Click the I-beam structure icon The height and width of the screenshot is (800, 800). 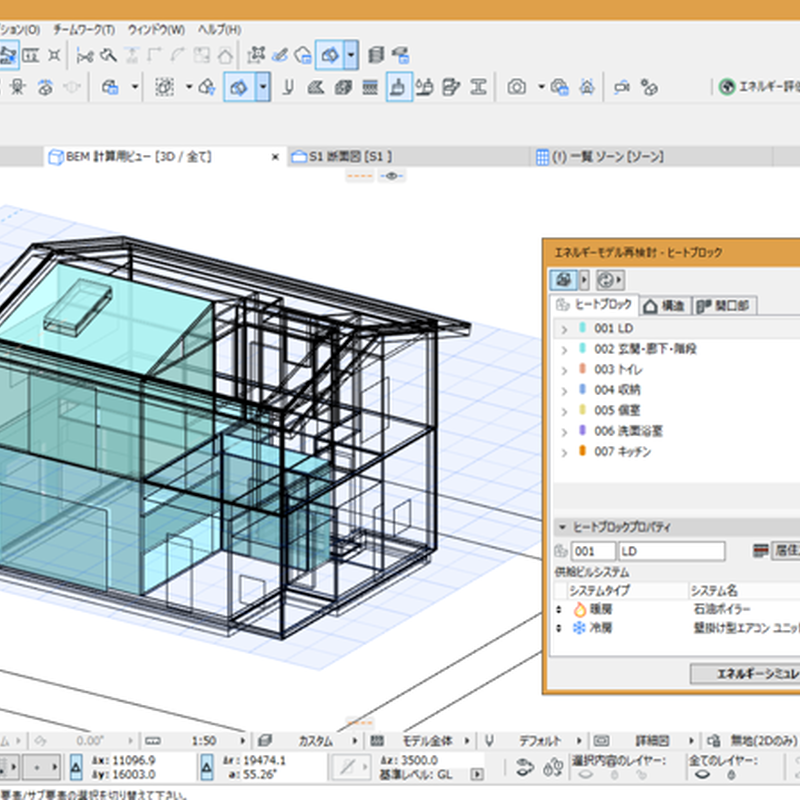[x=478, y=87]
